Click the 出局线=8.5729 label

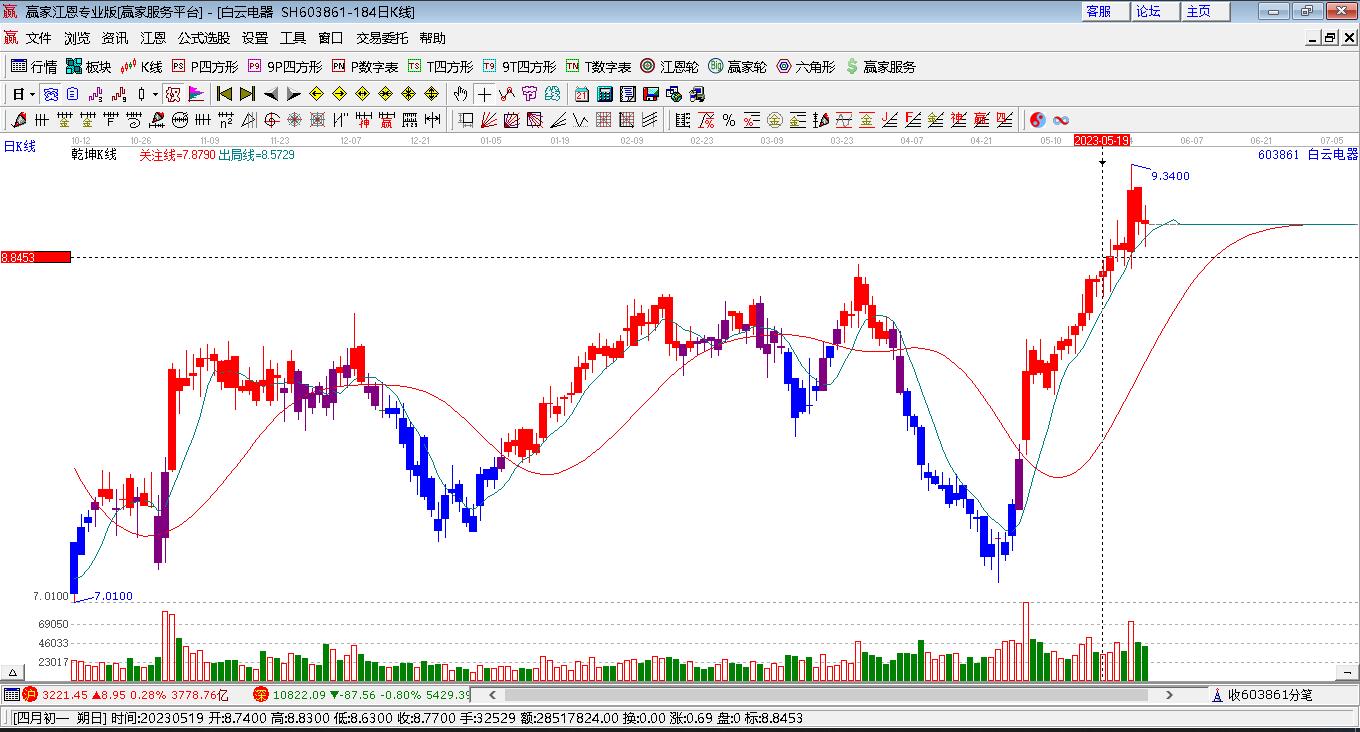[x=256, y=155]
